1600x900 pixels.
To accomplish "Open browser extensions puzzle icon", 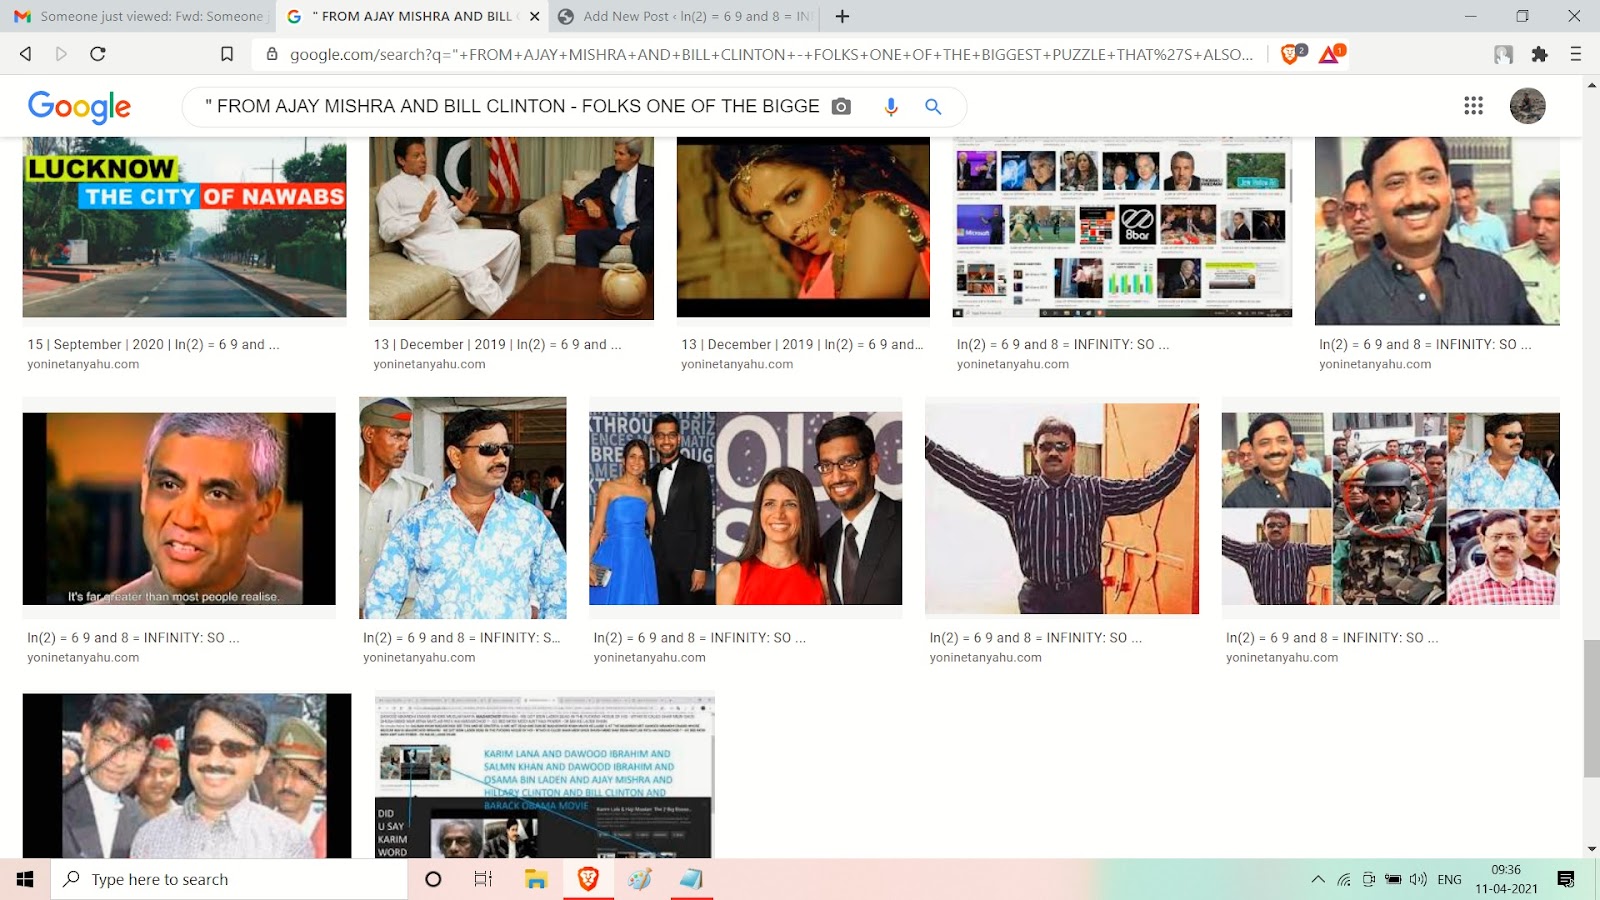I will tap(1539, 54).
